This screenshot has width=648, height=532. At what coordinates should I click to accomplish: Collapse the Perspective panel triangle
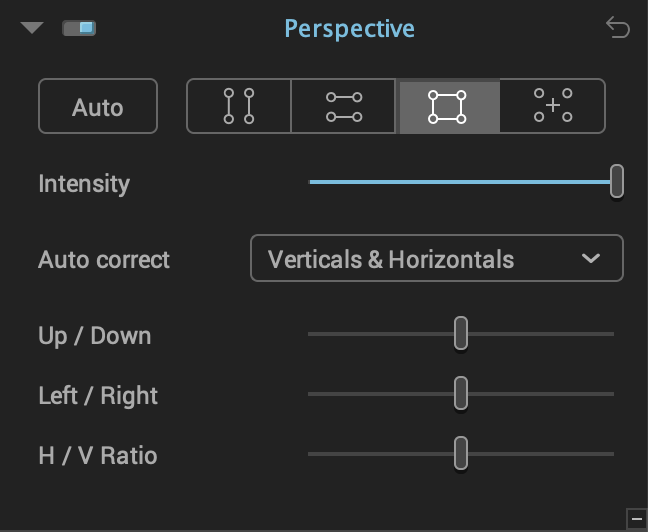pos(32,28)
